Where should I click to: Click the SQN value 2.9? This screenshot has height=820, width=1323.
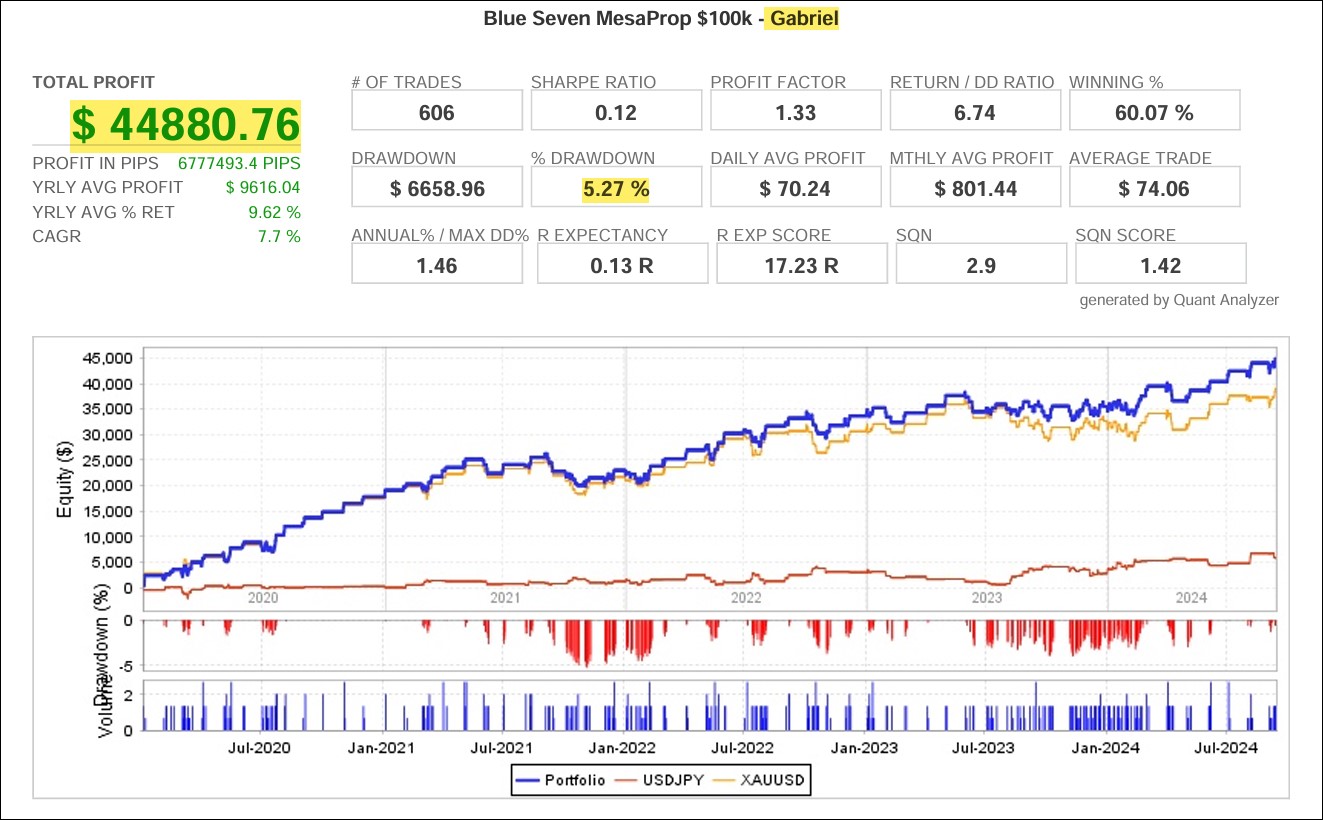click(x=980, y=265)
